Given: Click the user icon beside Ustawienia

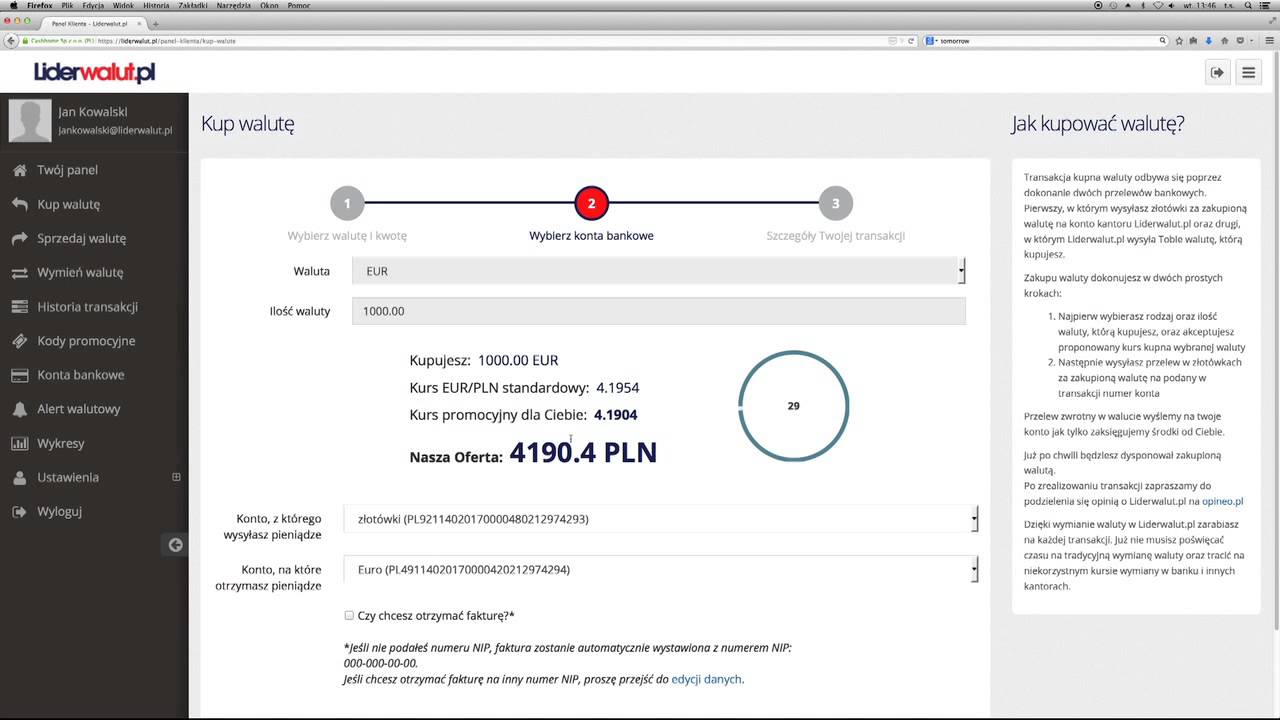Looking at the screenshot, I should click(19, 477).
